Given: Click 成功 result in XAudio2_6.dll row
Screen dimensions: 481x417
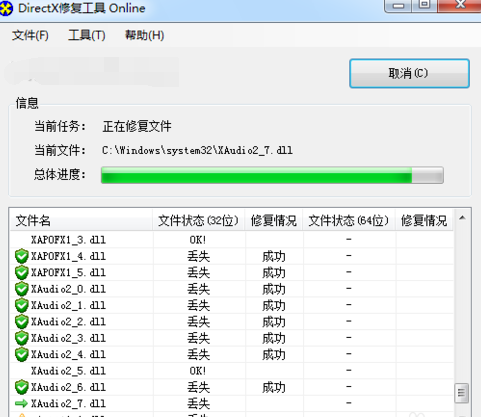Looking at the screenshot, I should 274,387.
